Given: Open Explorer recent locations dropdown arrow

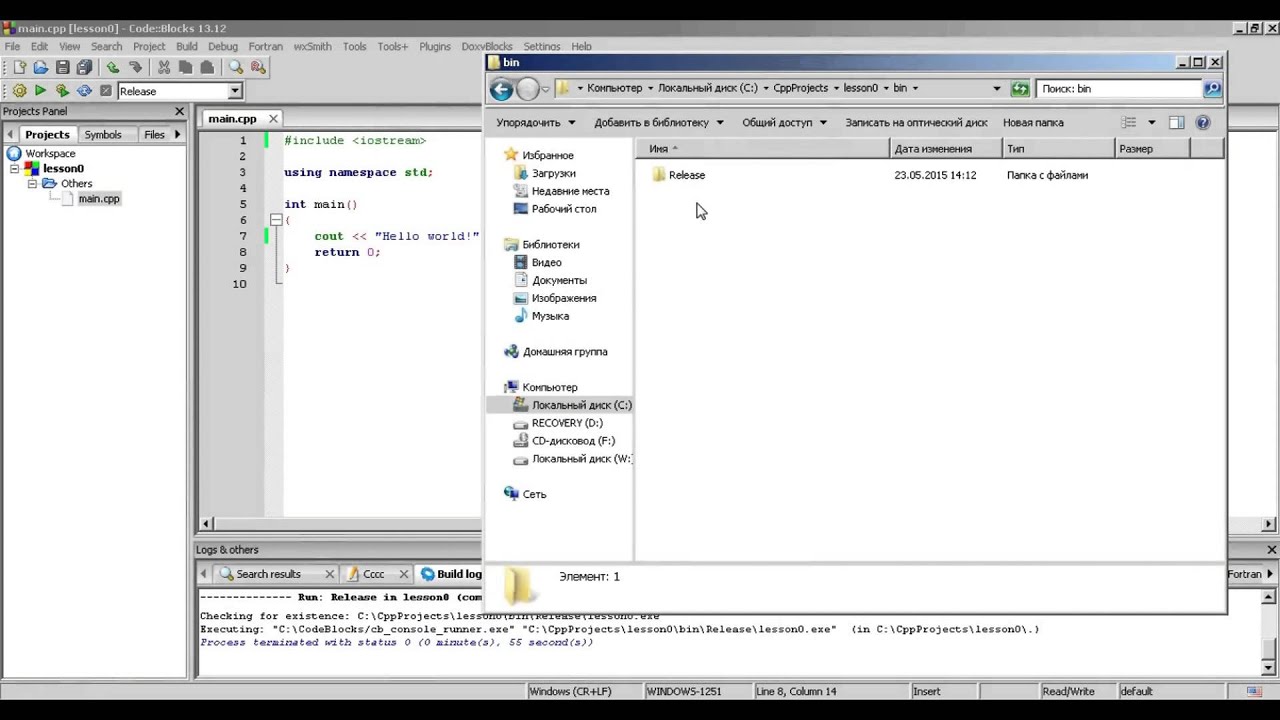Looking at the screenshot, I should point(546,89).
